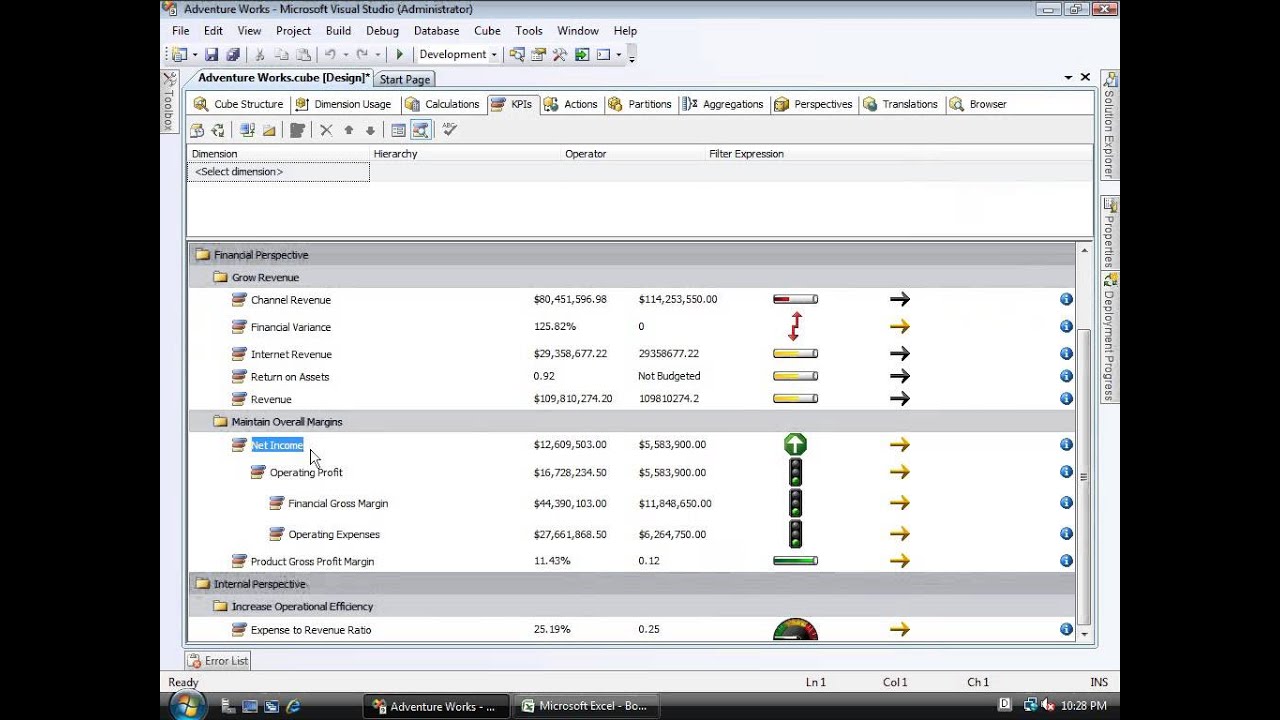
Task: Click the traffic light status for Operating Profit
Action: click(795, 472)
